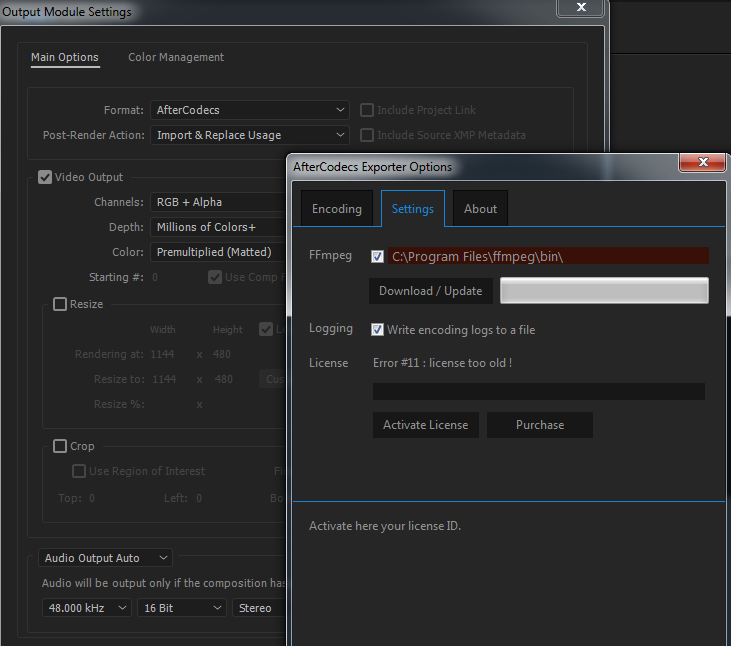Open the 16 Bit audio depth dropdown
Screen dimensions: 731x646
182,608
